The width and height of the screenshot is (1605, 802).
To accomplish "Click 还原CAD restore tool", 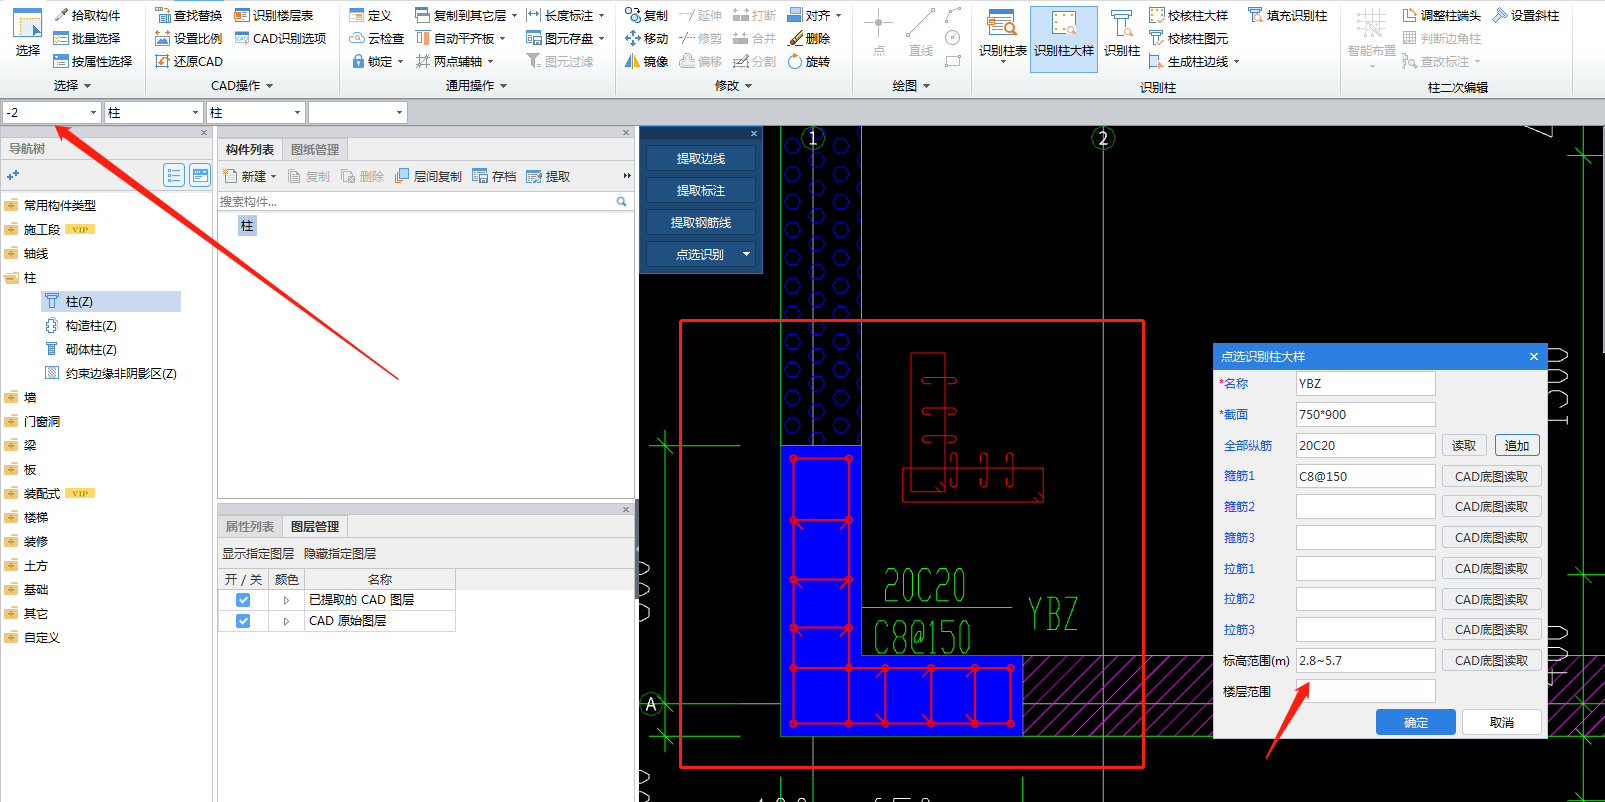I will (x=189, y=61).
